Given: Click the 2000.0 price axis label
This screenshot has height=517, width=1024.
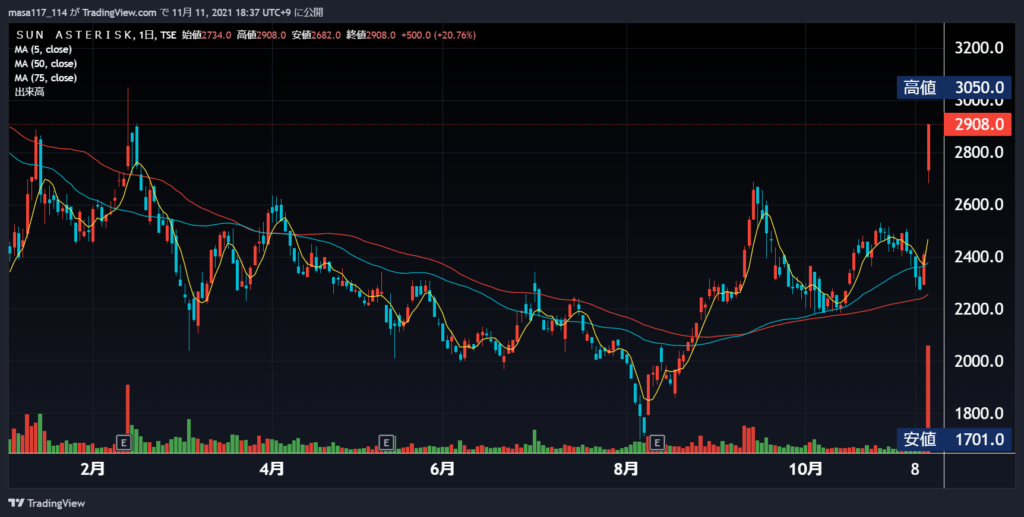Looking at the screenshot, I should 979,361.
